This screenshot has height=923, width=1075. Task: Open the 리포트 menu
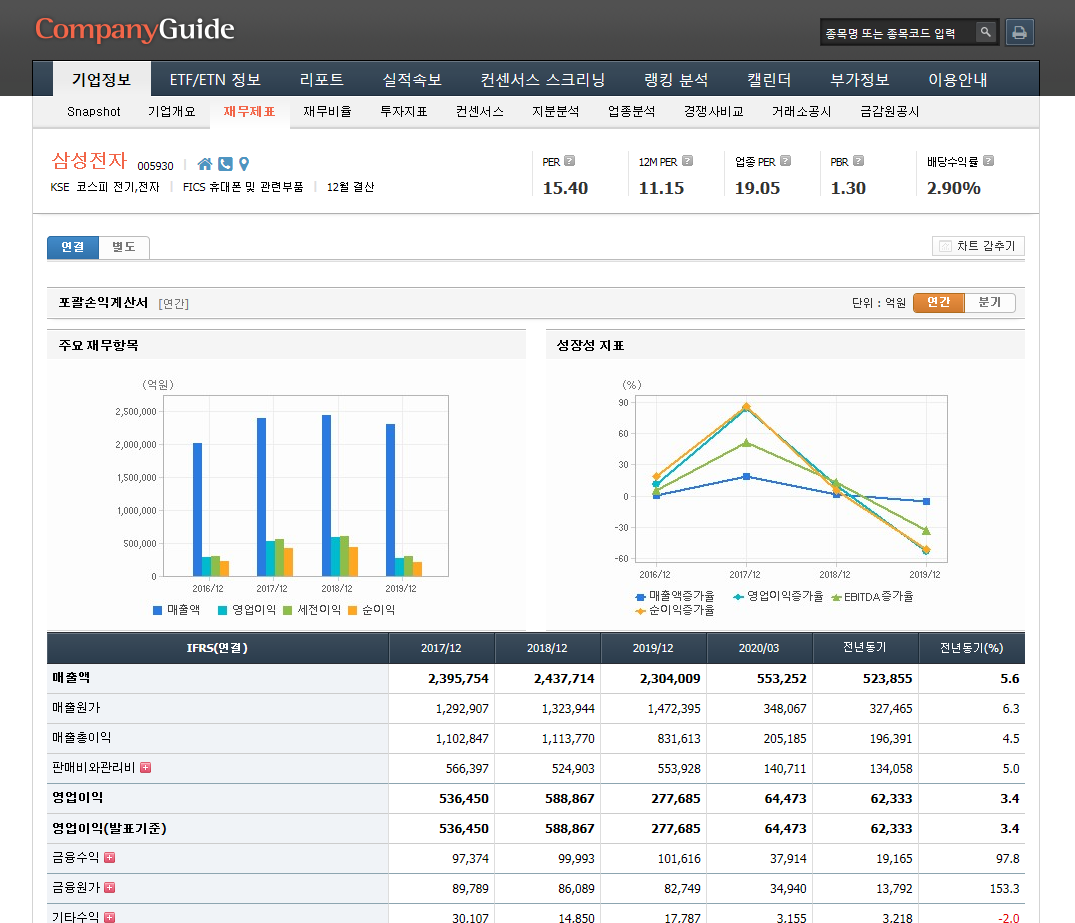322,80
